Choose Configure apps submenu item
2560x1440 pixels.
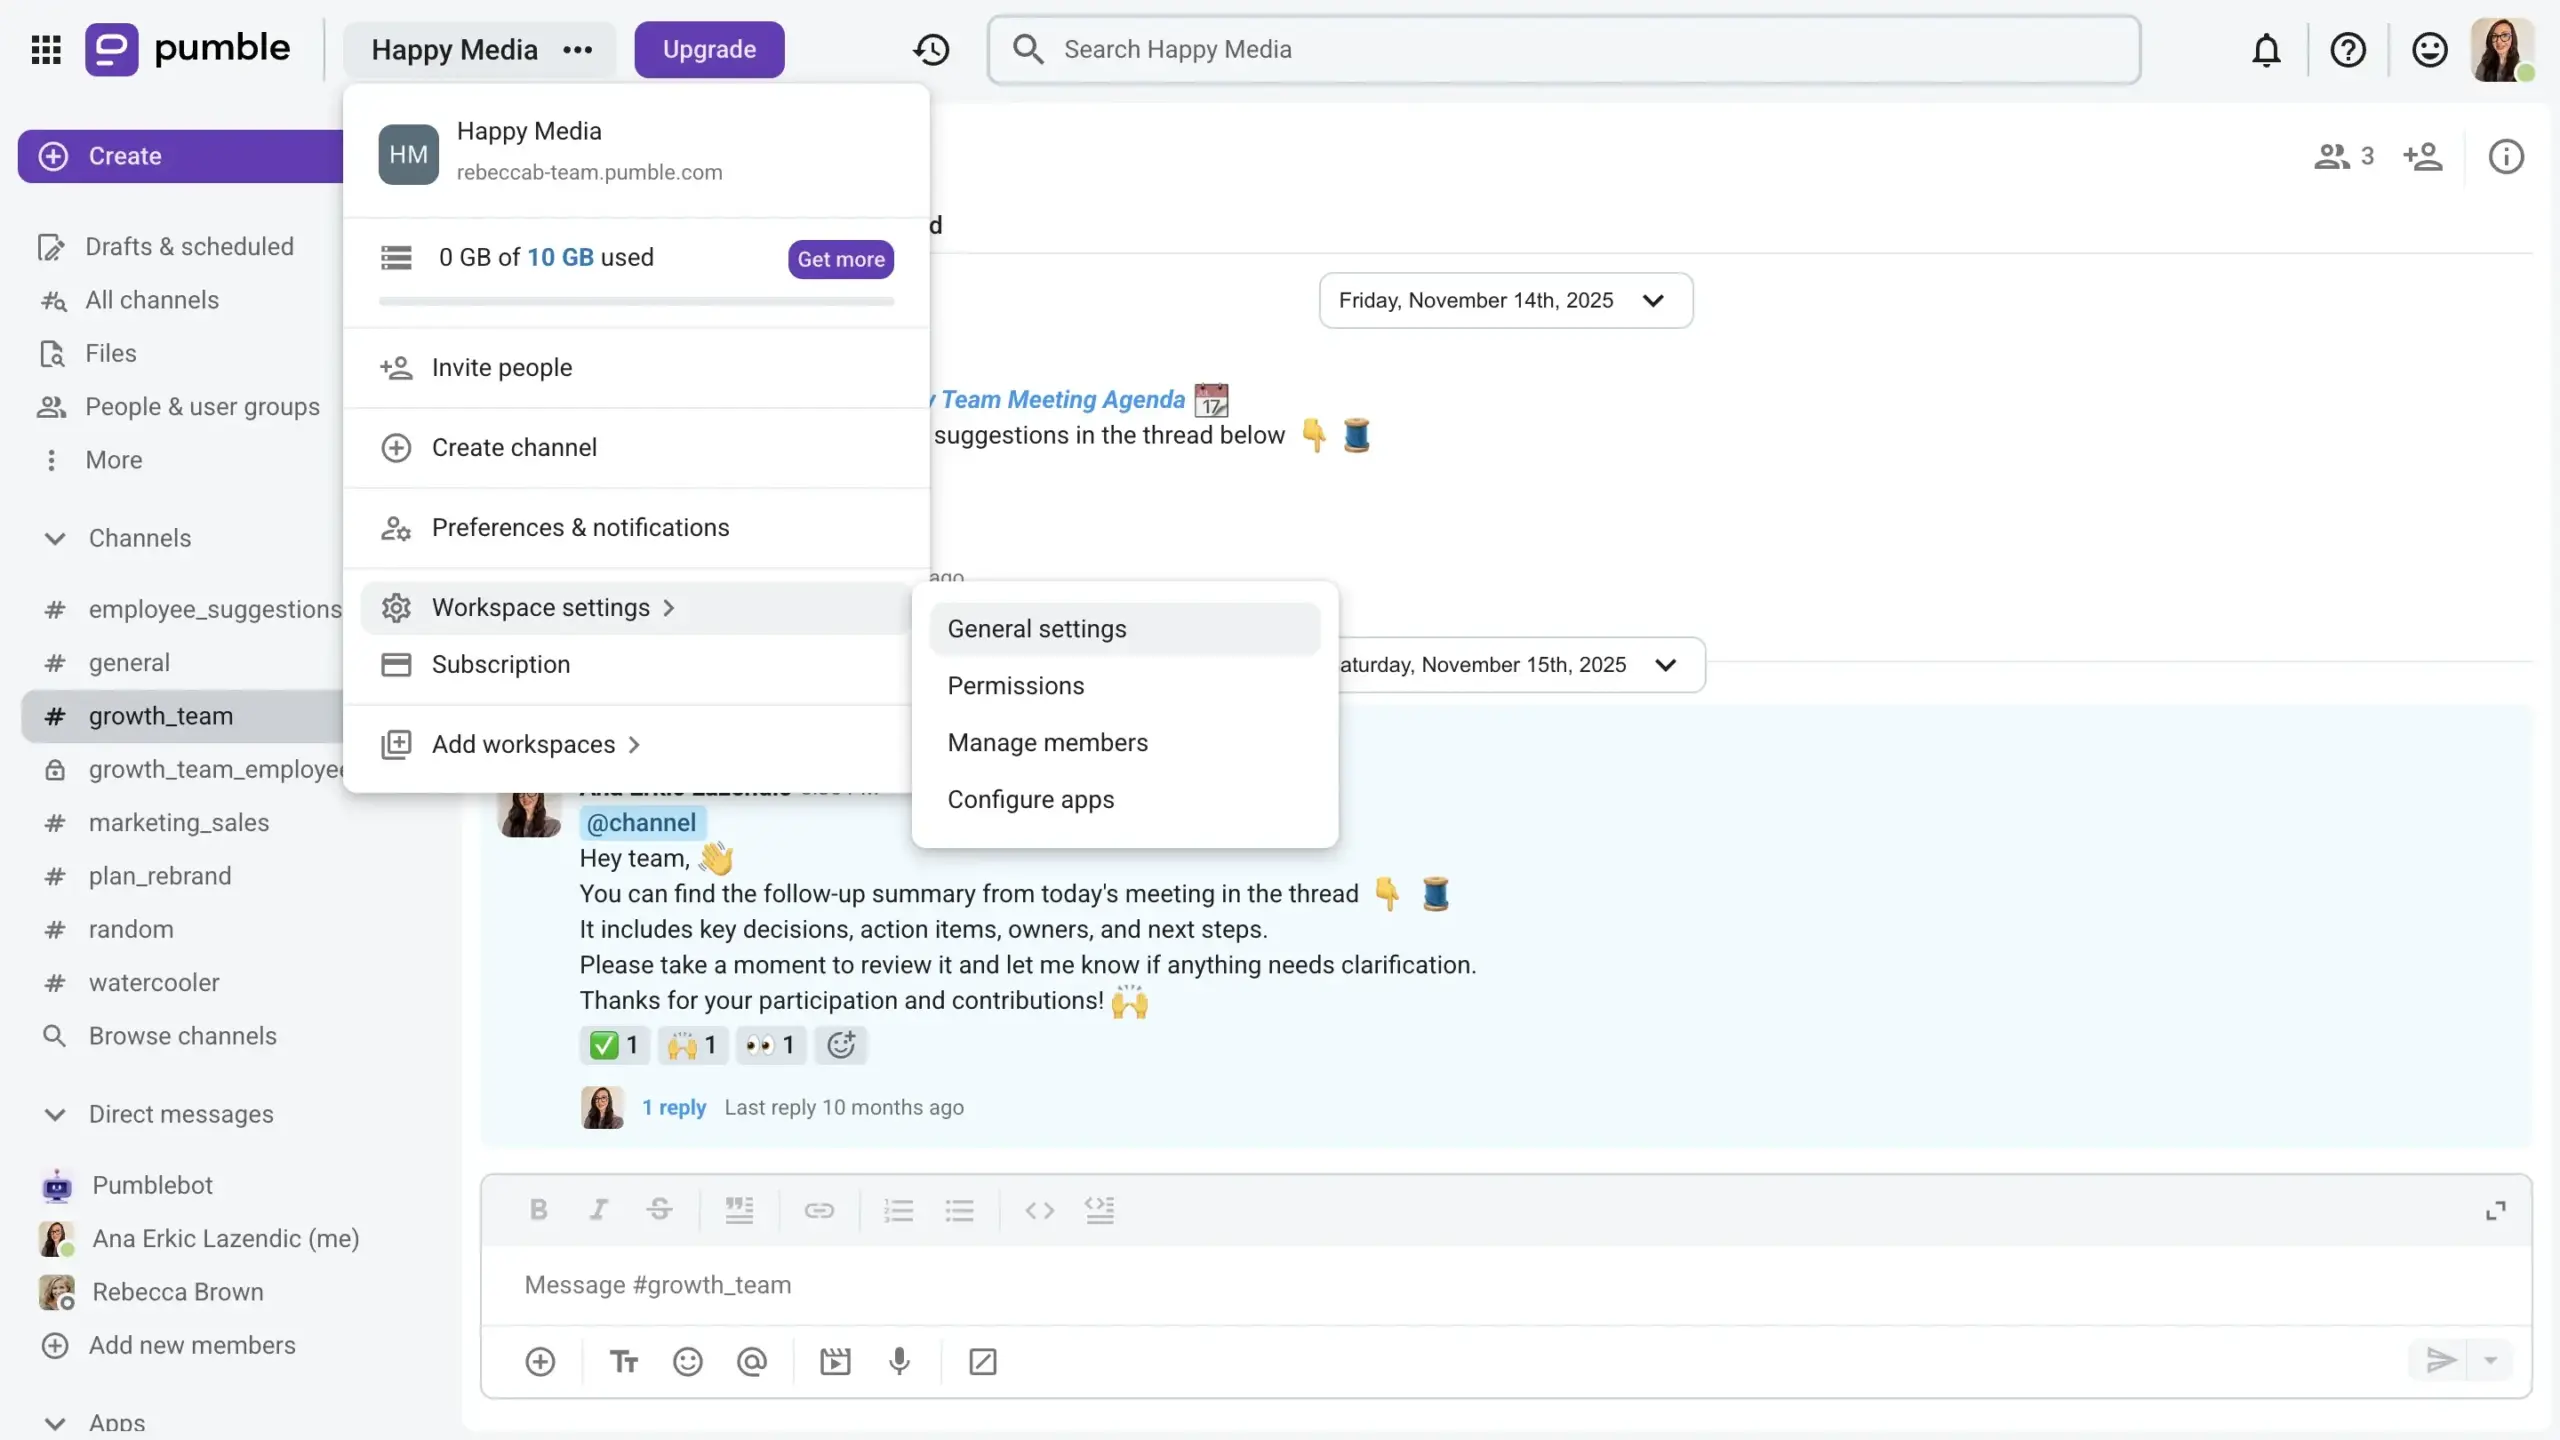1124,800
